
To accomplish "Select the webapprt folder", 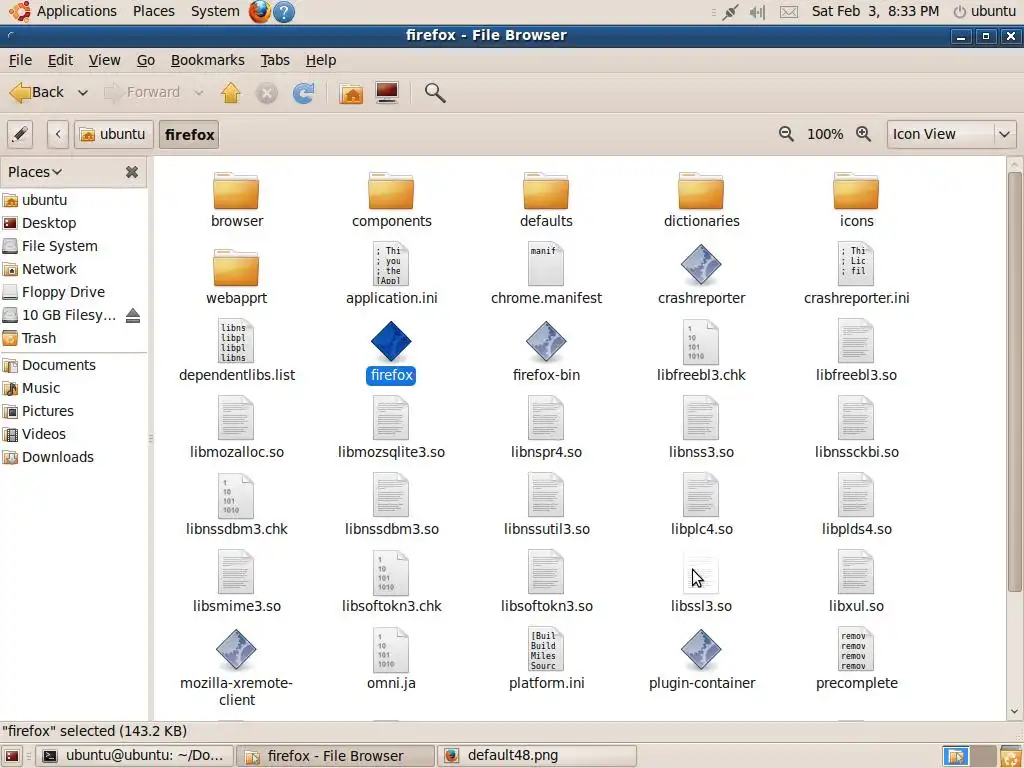I will point(236,277).
